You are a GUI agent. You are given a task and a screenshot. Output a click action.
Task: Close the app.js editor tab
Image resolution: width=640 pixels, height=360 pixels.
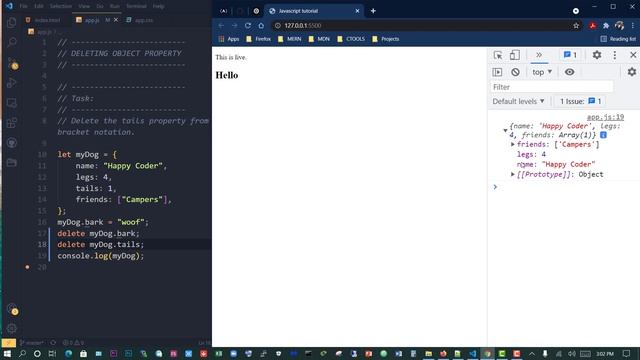point(116,20)
